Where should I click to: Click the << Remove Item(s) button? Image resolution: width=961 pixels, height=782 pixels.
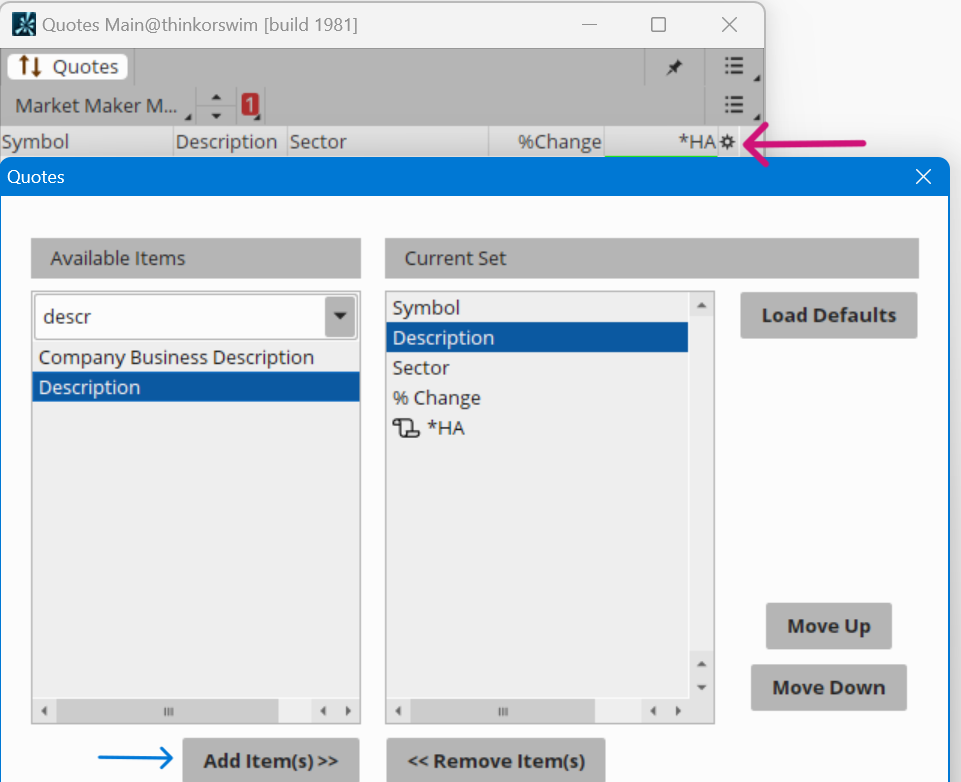click(496, 761)
